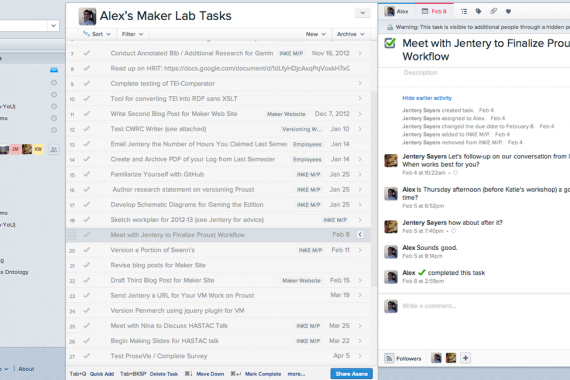This screenshot has height=380, width=570.
Task: Click the Hide earlier activity link
Action: click(427, 98)
